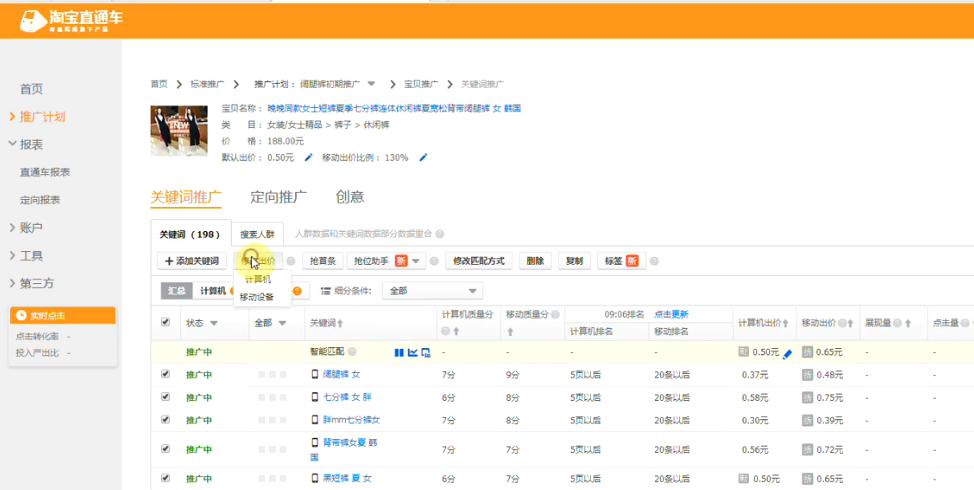The height and width of the screenshot is (490, 974).
Task: Click the 阔腿裤 女 keyword link
Action: pos(341,374)
